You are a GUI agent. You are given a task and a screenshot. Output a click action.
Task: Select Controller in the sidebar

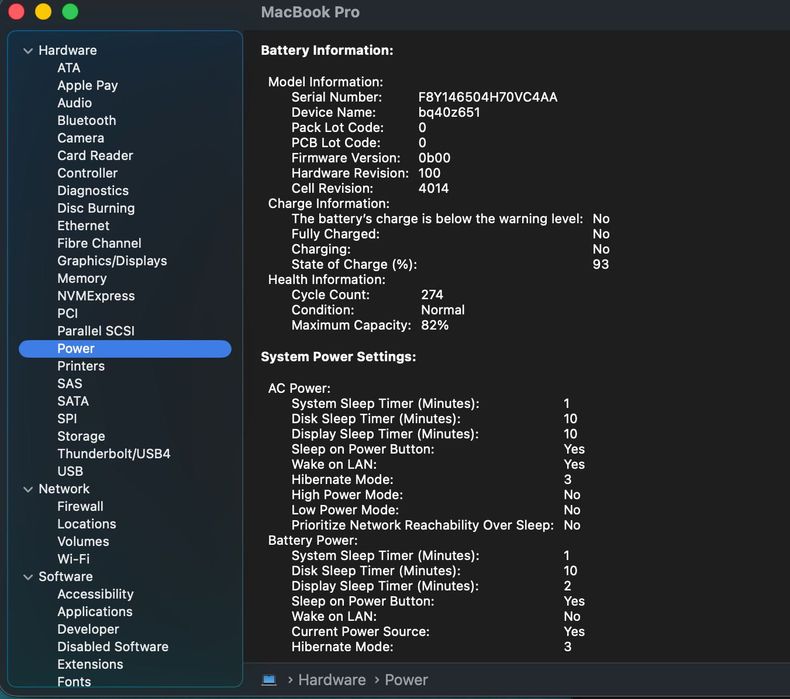tap(88, 173)
